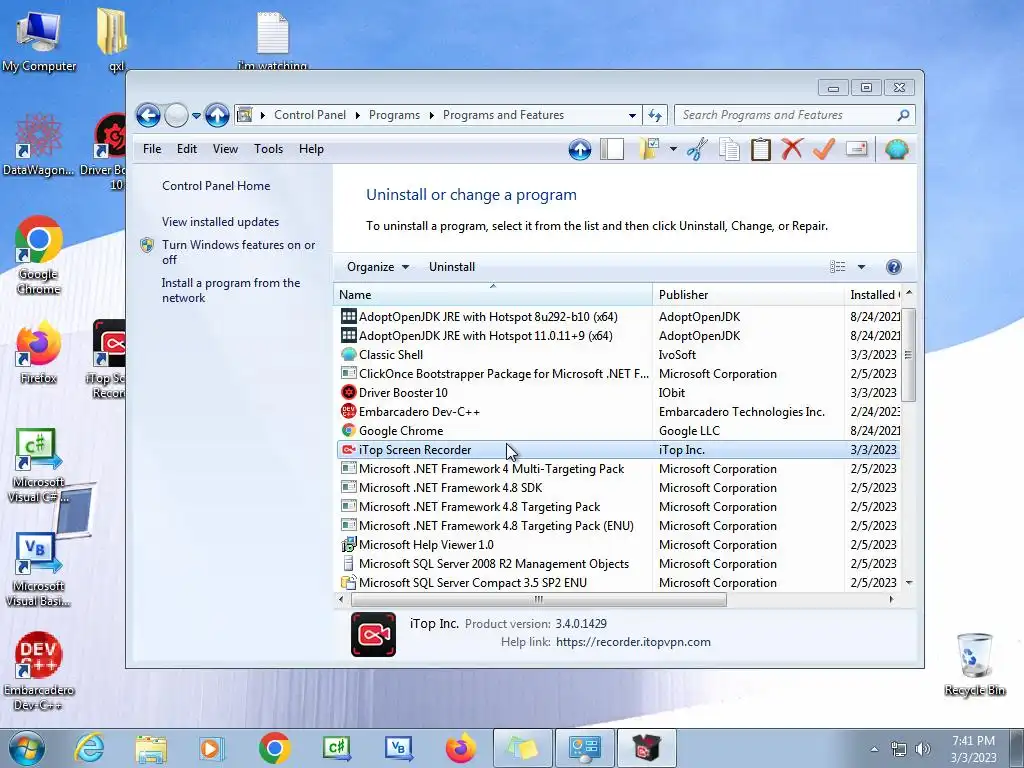The width and height of the screenshot is (1024, 768).
Task: Click the Refresh button beside address bar
Action: coord(655,116)
